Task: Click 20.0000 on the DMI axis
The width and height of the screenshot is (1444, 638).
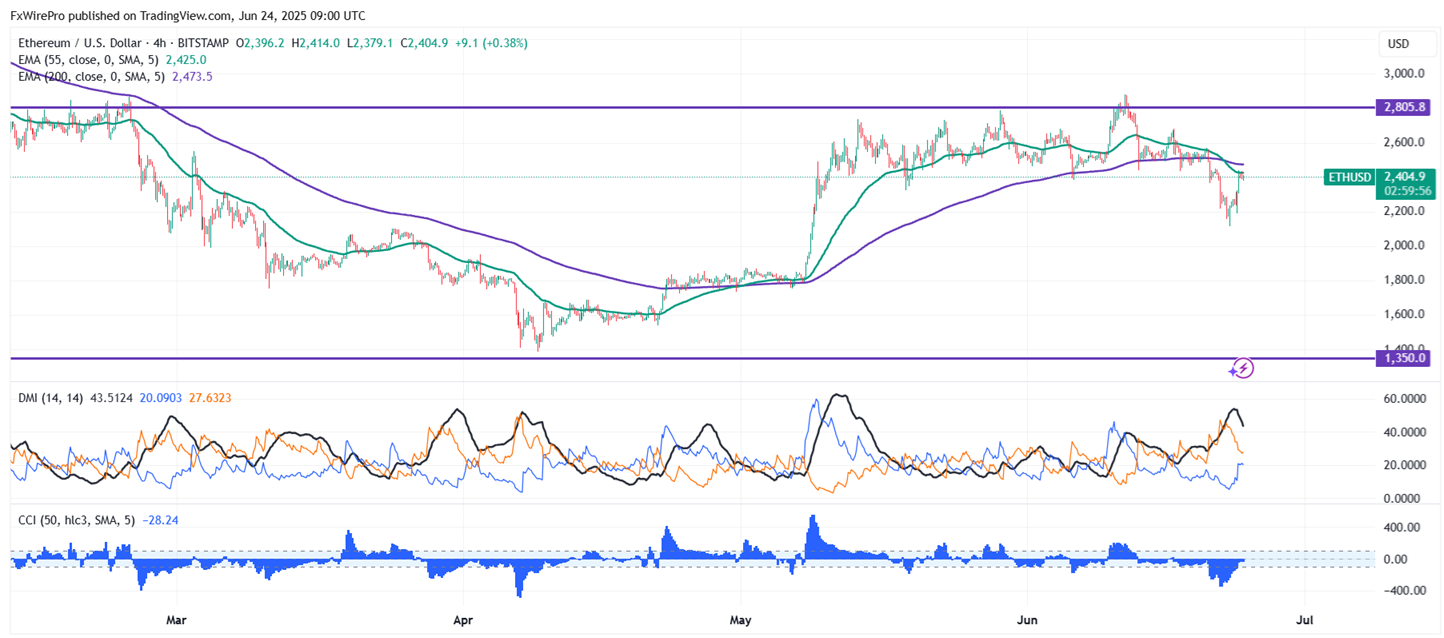Action: pyautogui.click(x=1403, y=465)
